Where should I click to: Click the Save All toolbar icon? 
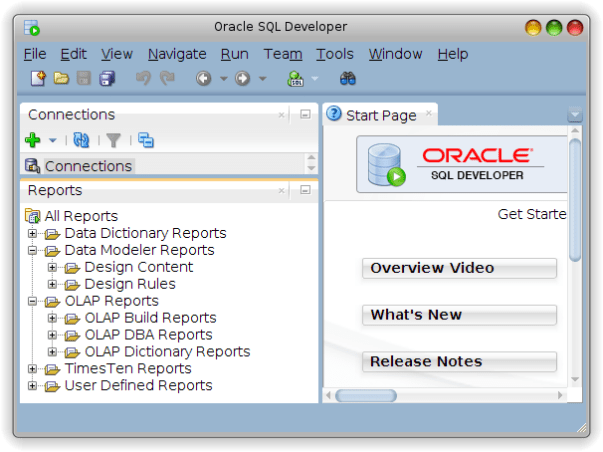[107, 78]
